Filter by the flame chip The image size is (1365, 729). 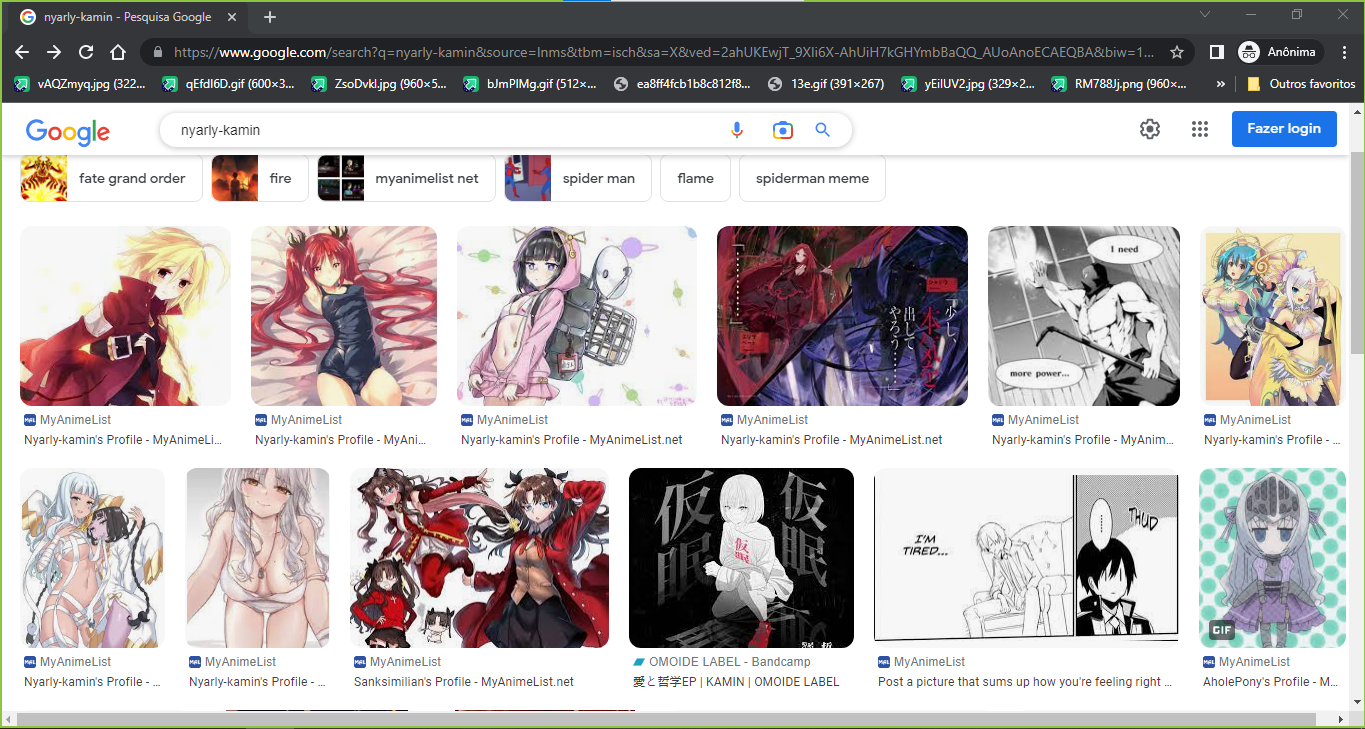(x=695, y=178)
